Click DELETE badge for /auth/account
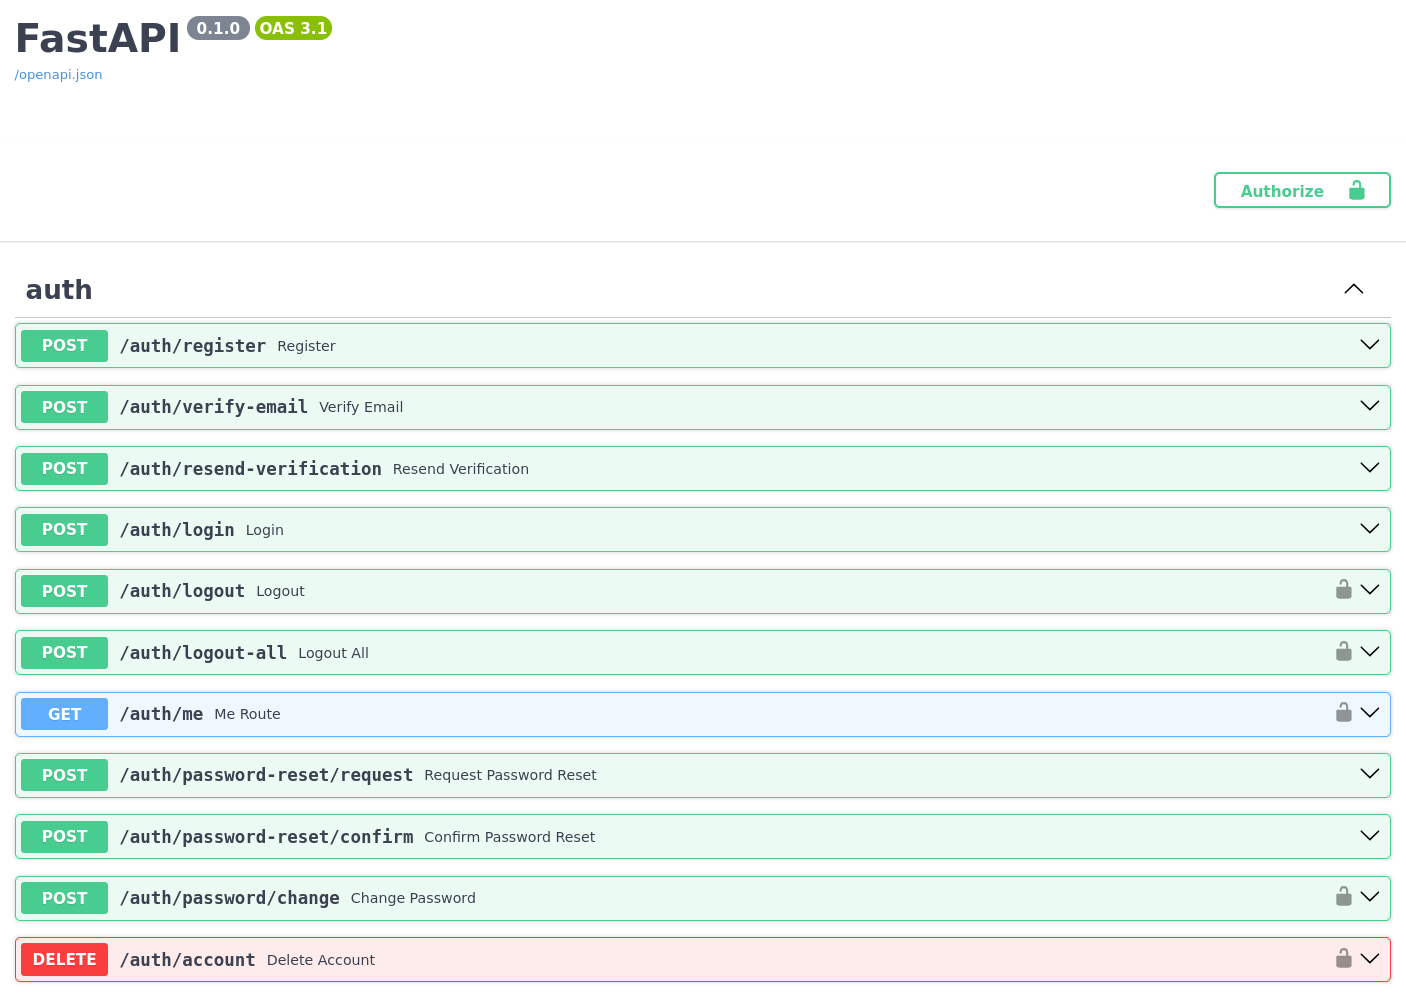 64,959
